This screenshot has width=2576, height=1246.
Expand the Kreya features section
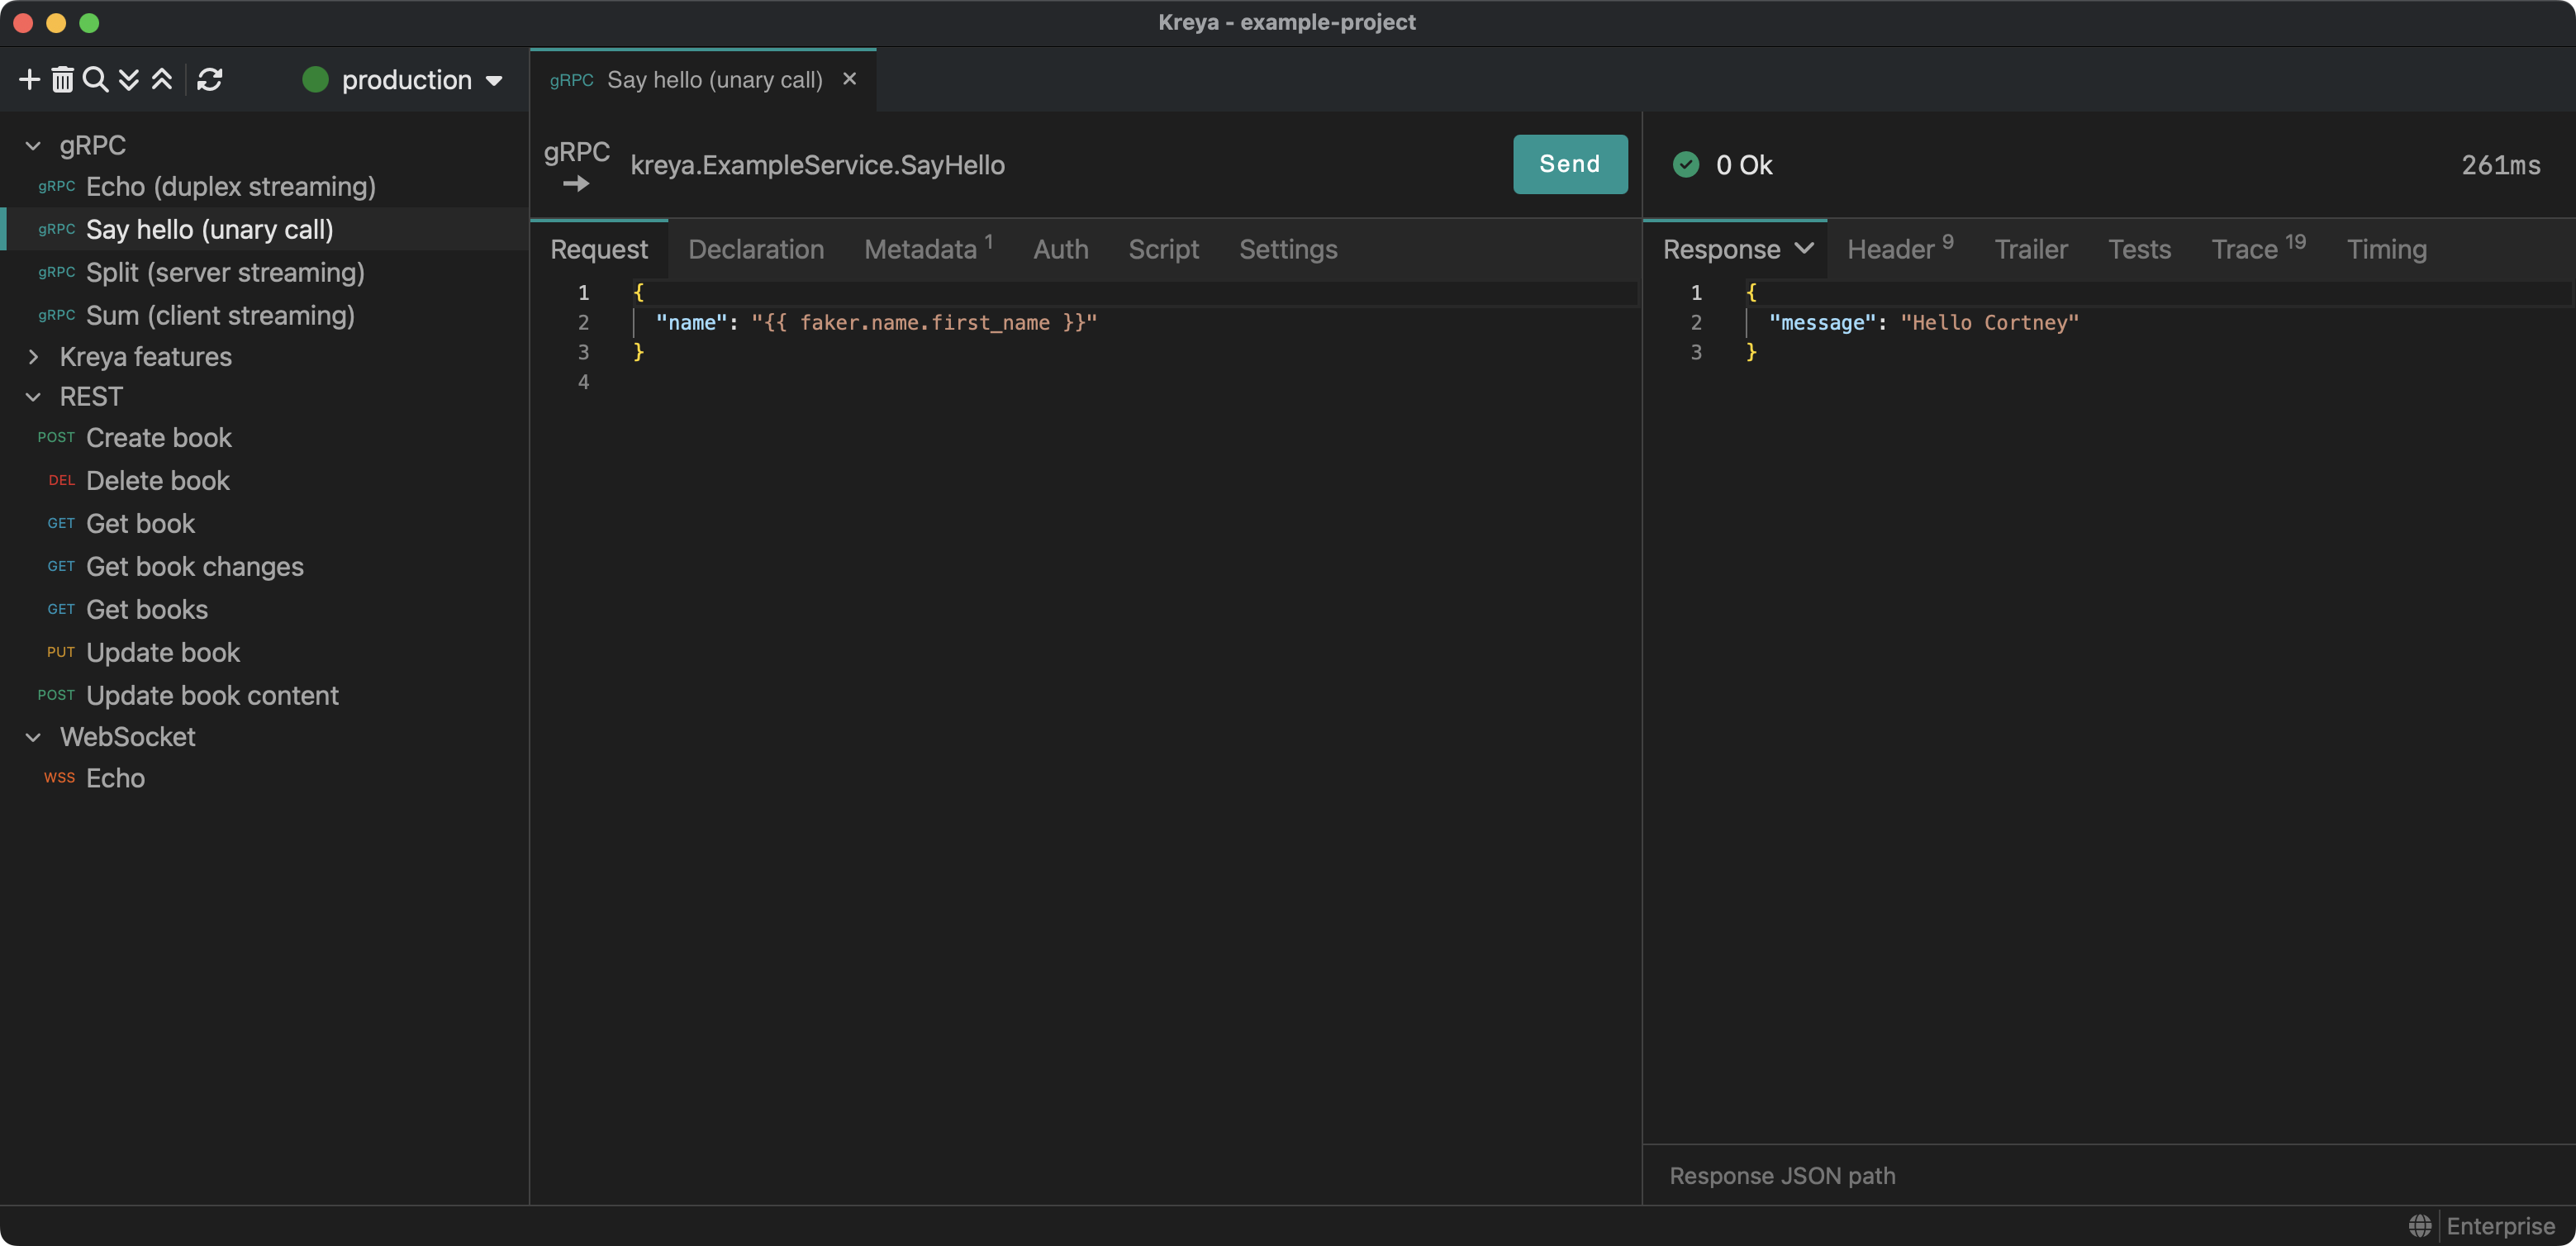(x=33, y=357)
